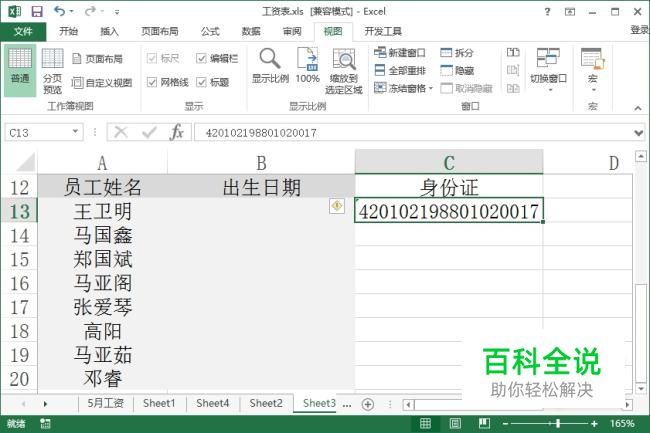Viewport: 650px width, 433px height.
Task: Open the Zoom dialog magnifier
Action: click(x=270, y=65)
